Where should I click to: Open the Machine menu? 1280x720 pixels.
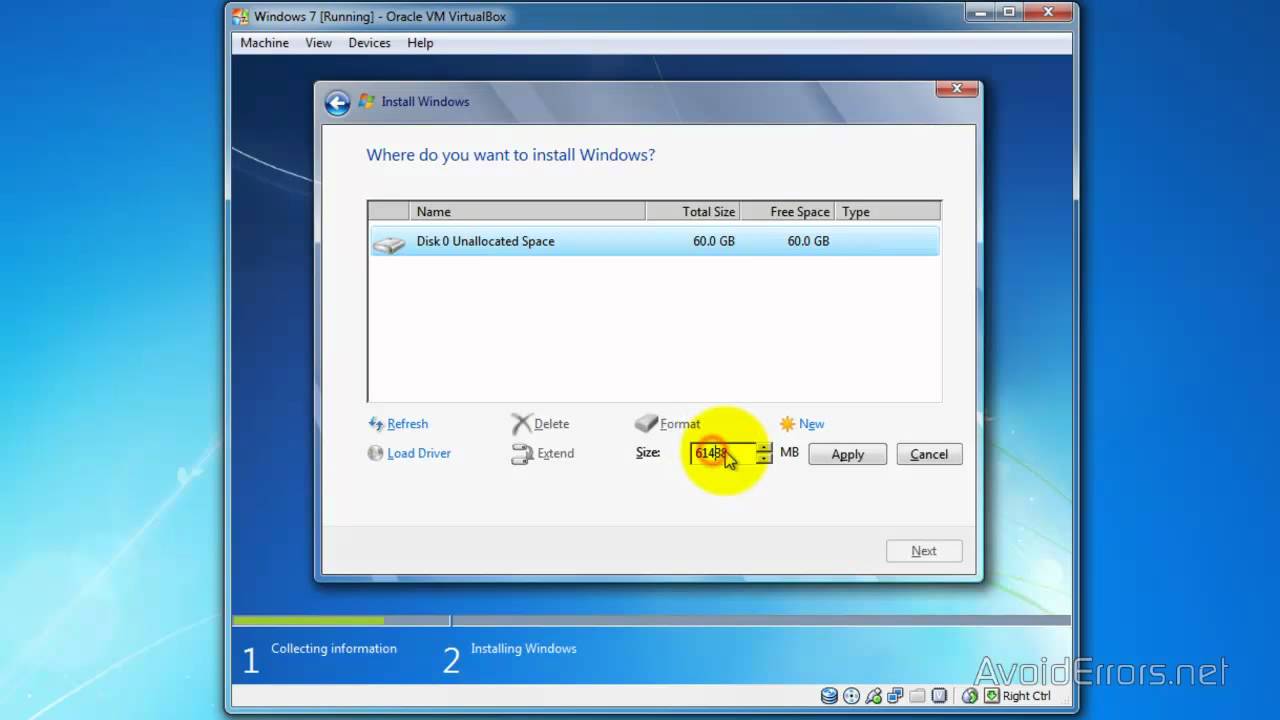click(x=264, y=43)
